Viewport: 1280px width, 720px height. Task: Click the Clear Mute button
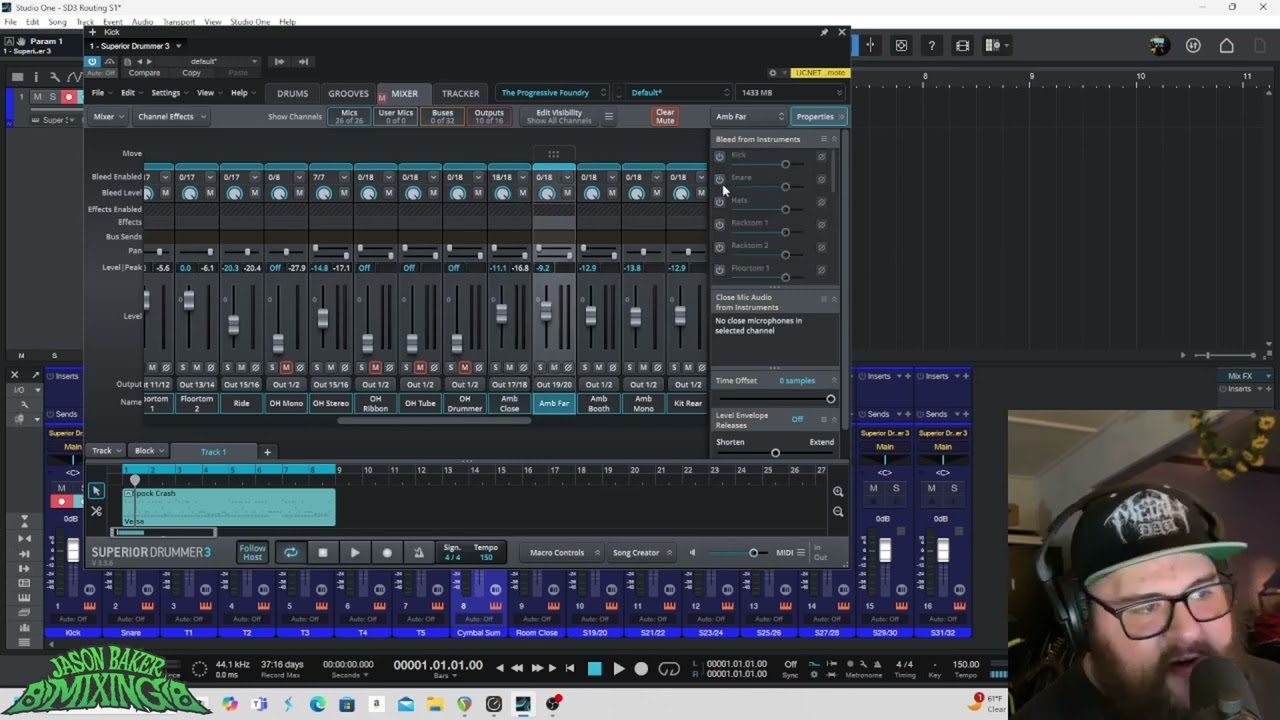tap(665, 116)
